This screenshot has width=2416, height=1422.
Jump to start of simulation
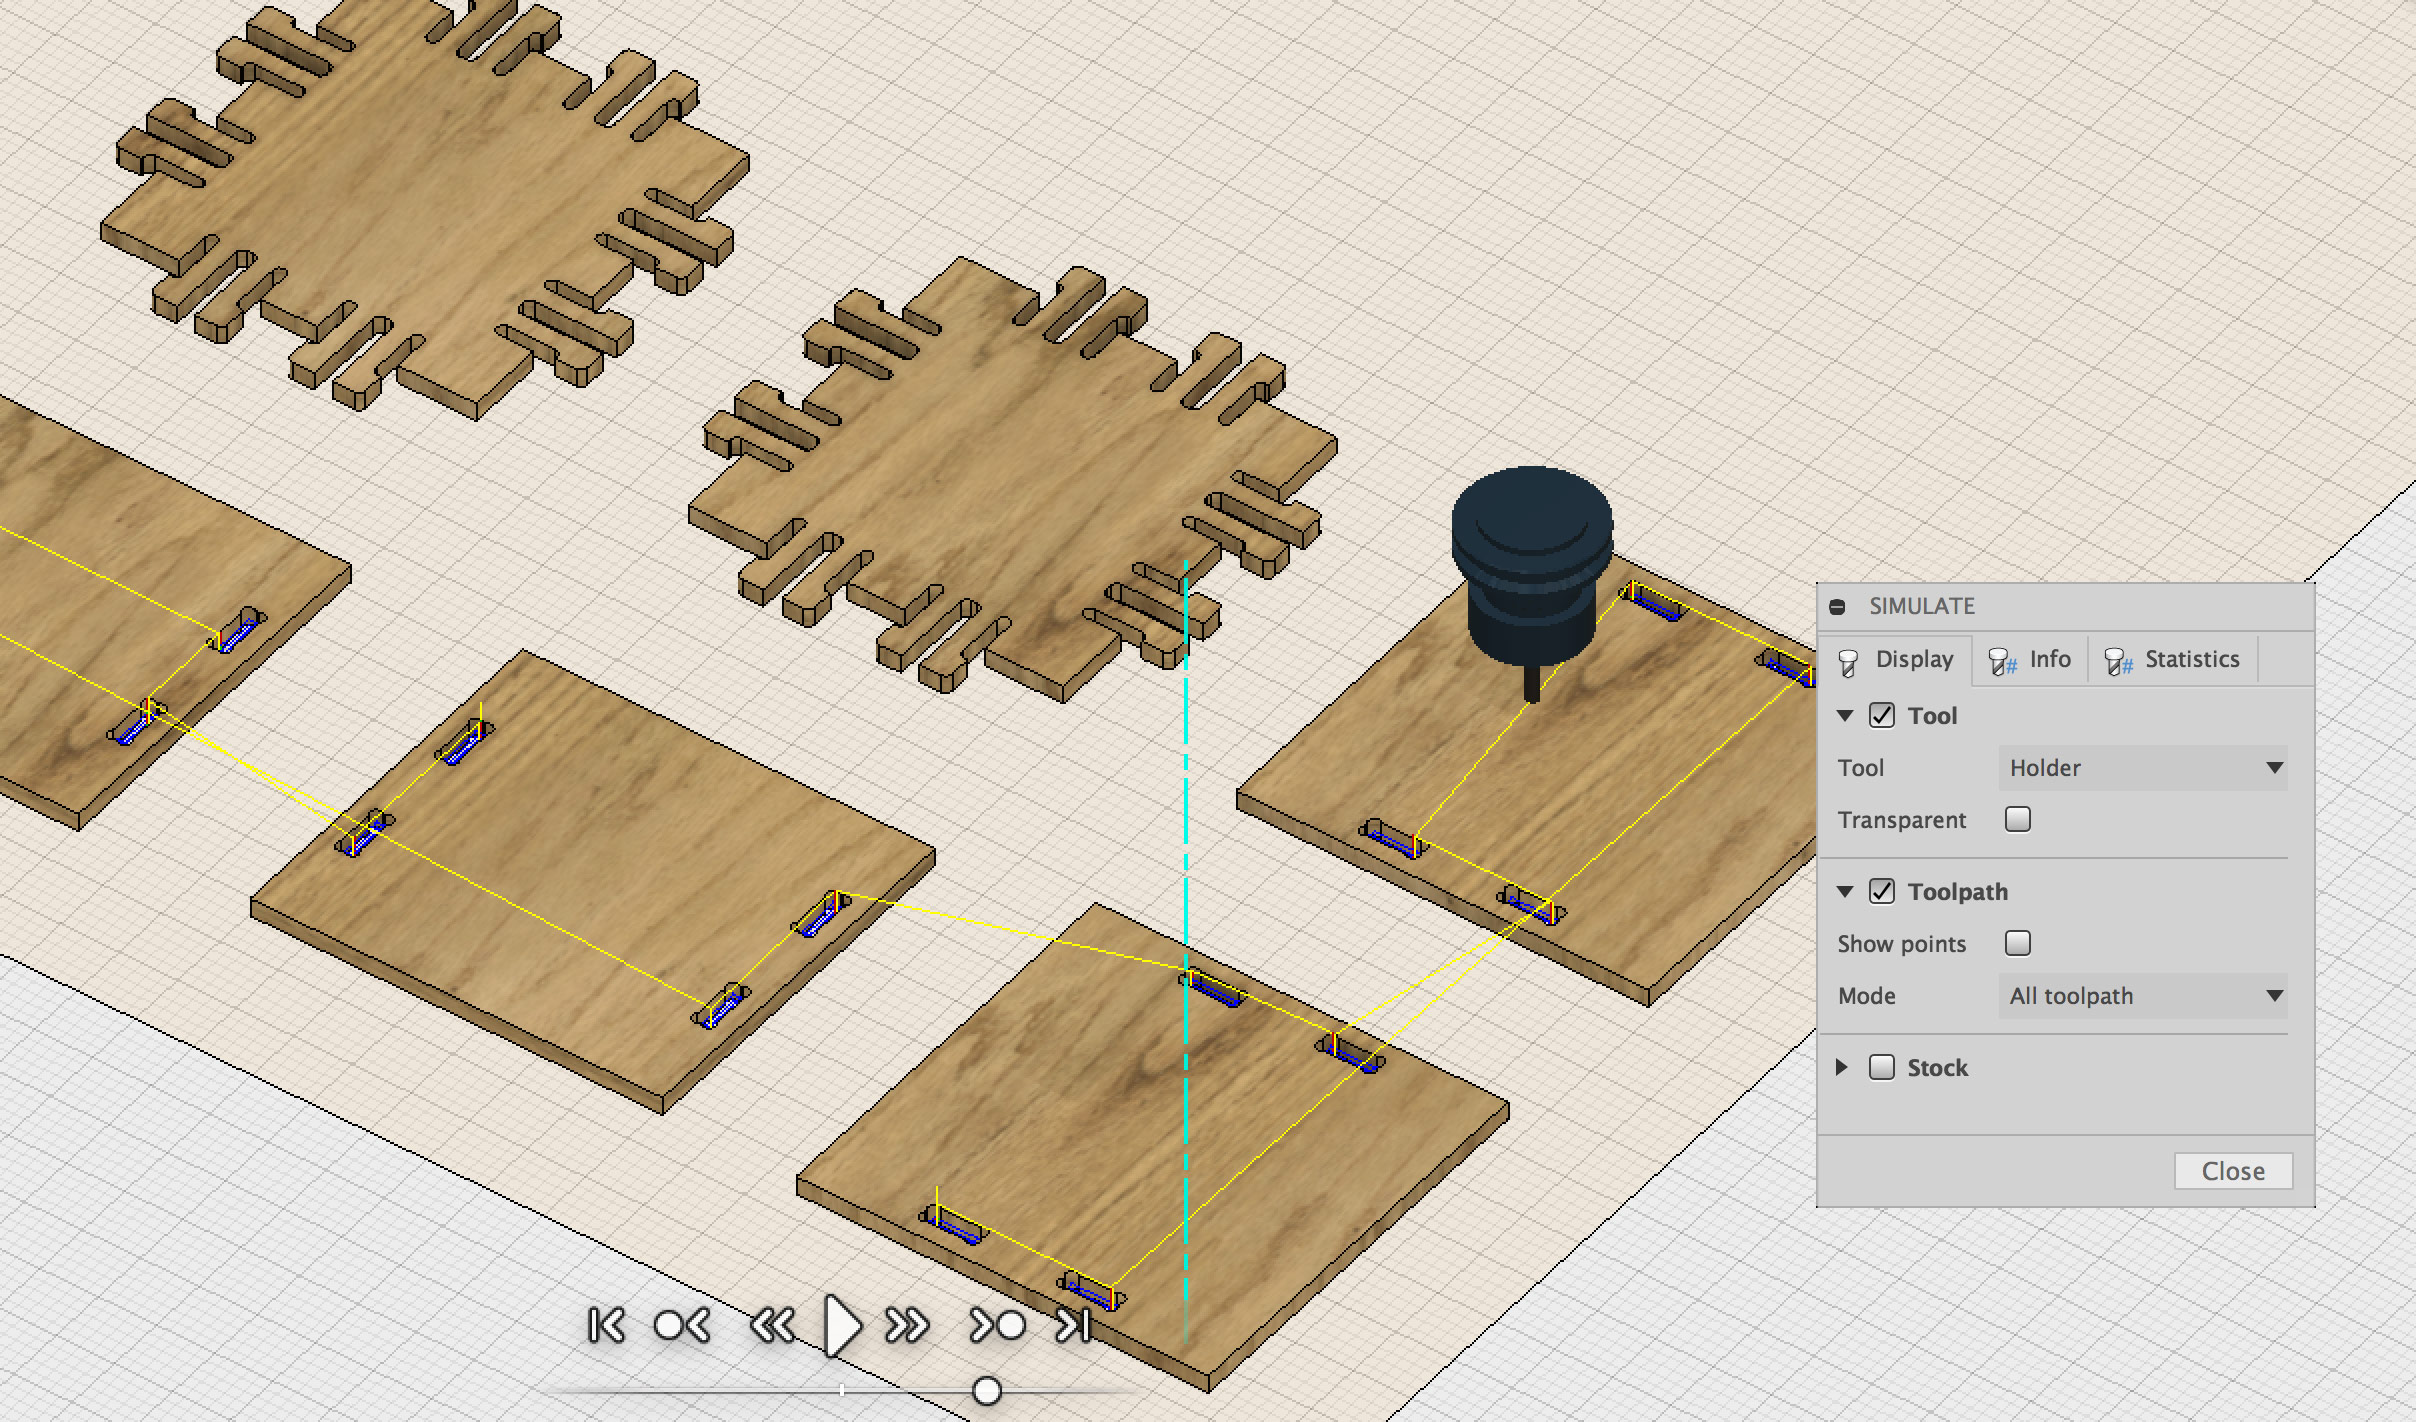click(x=606, y=1325)
